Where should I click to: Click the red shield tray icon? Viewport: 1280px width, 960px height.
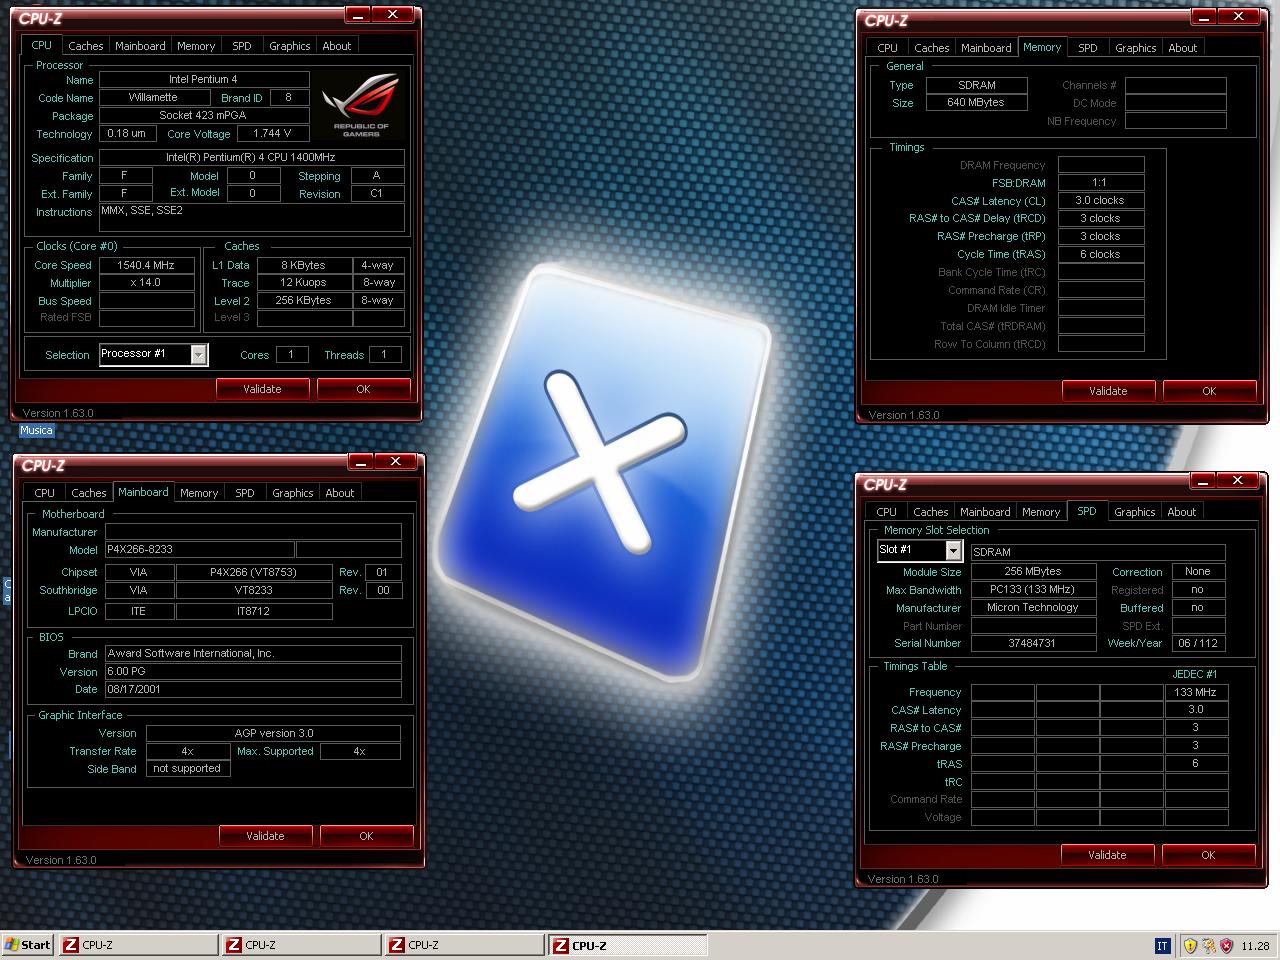tap(1226, 945)
